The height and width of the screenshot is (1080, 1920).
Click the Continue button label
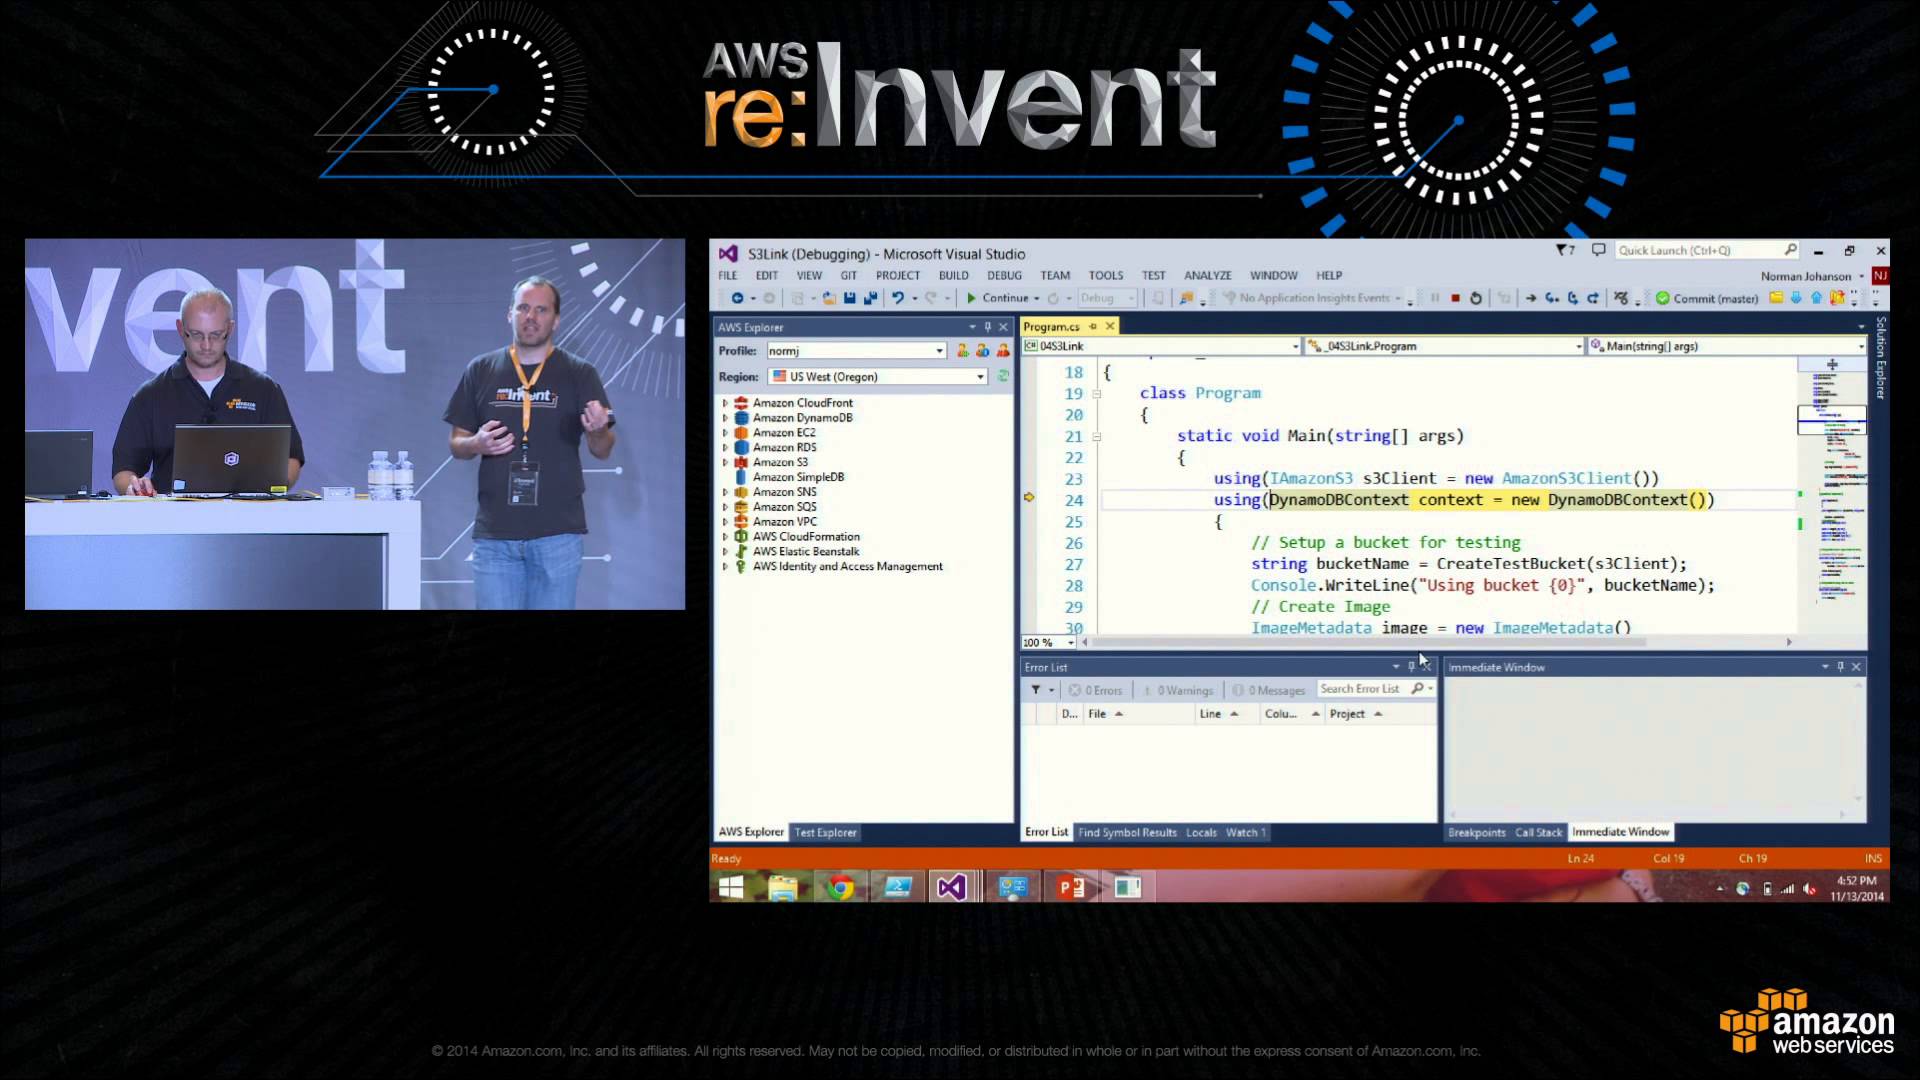[x=1005, y=298]
